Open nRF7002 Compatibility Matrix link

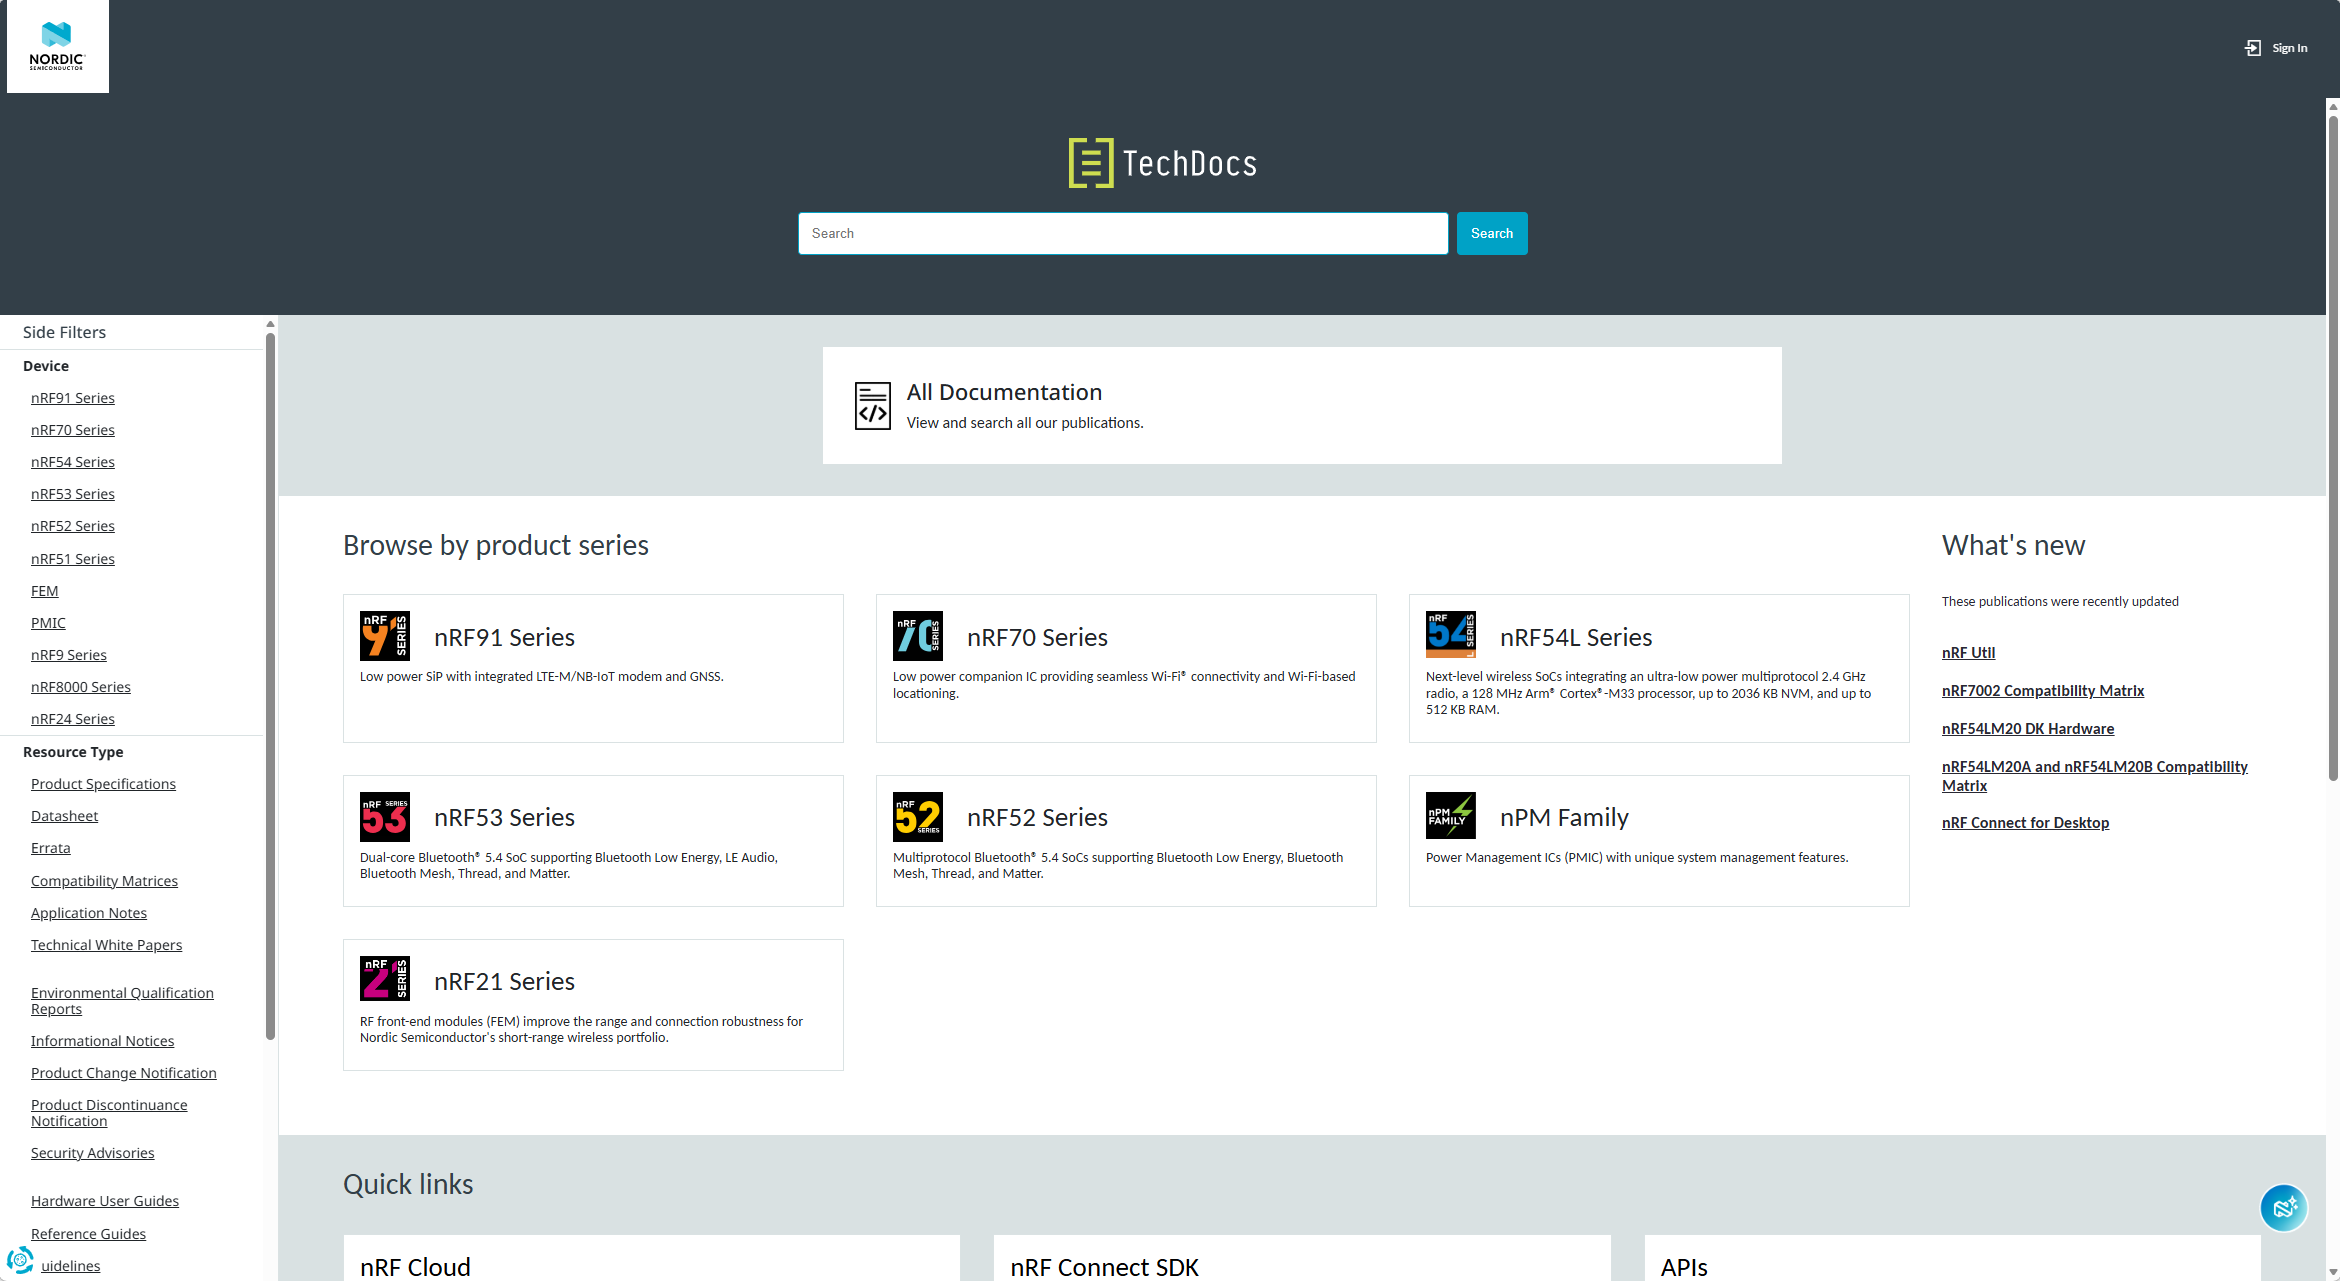click(x=2043, y=691)
